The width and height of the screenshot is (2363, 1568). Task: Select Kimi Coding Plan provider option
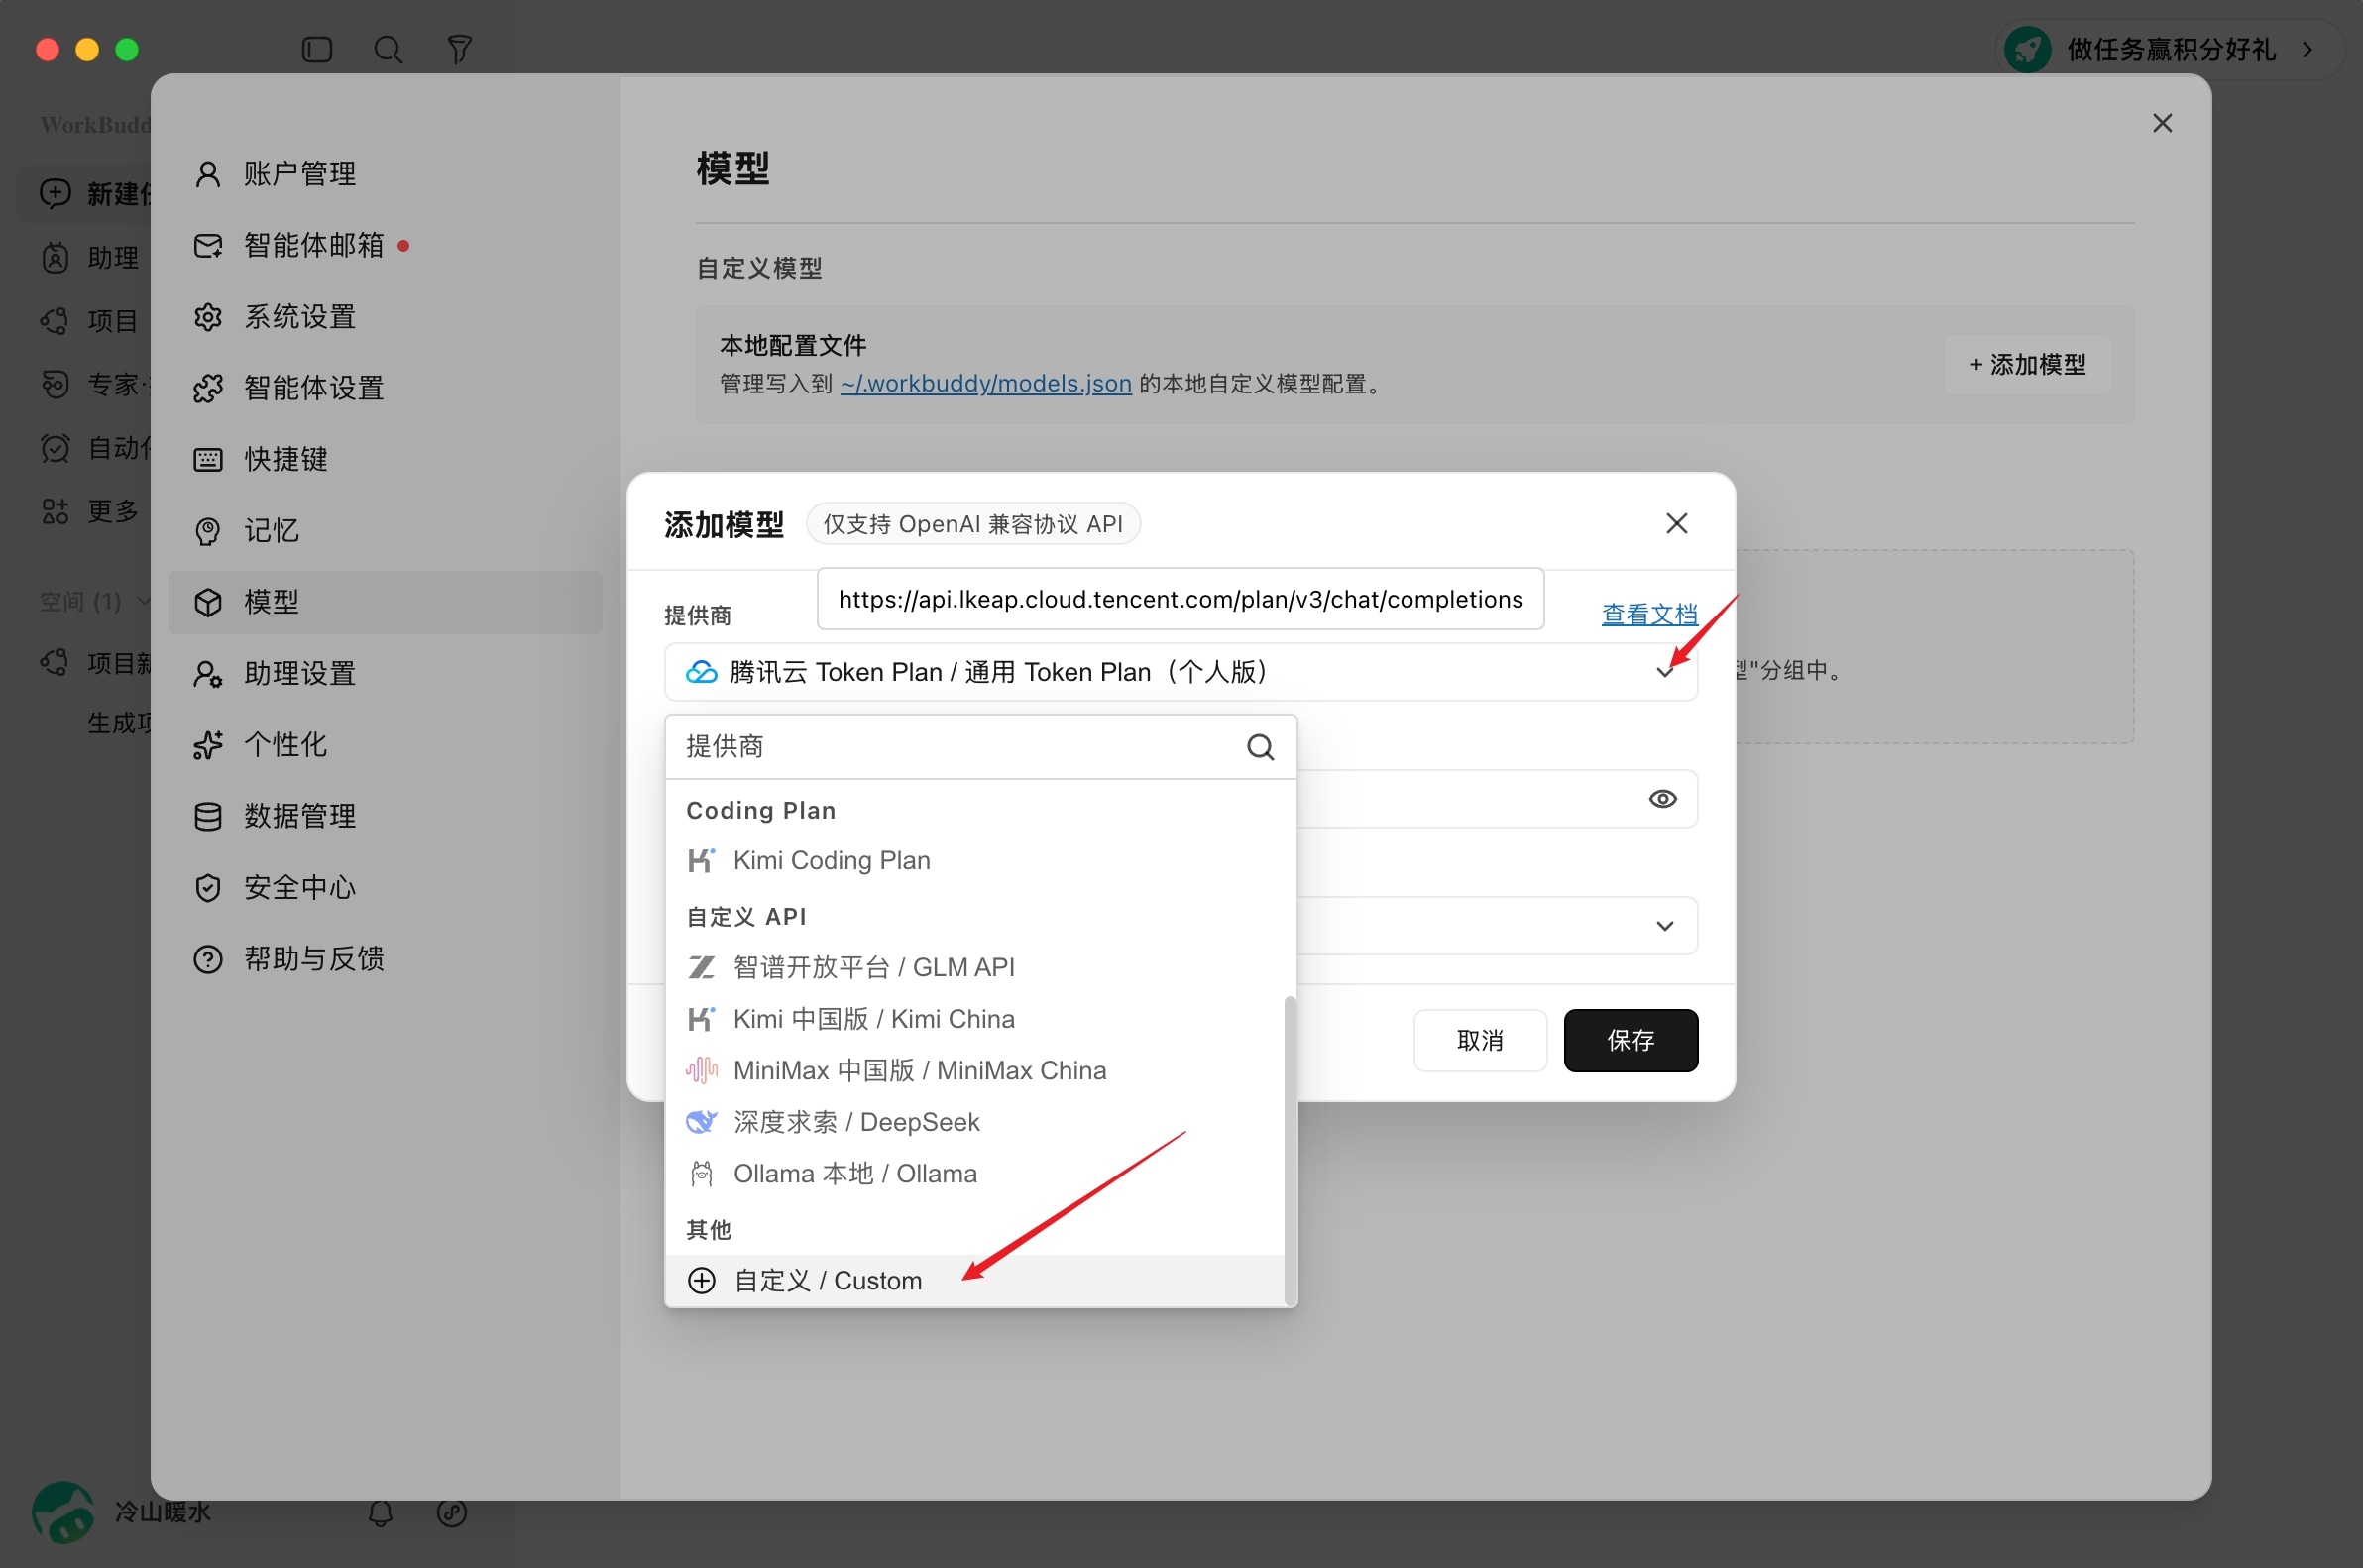pyautogui.click(x=974, y=860)
